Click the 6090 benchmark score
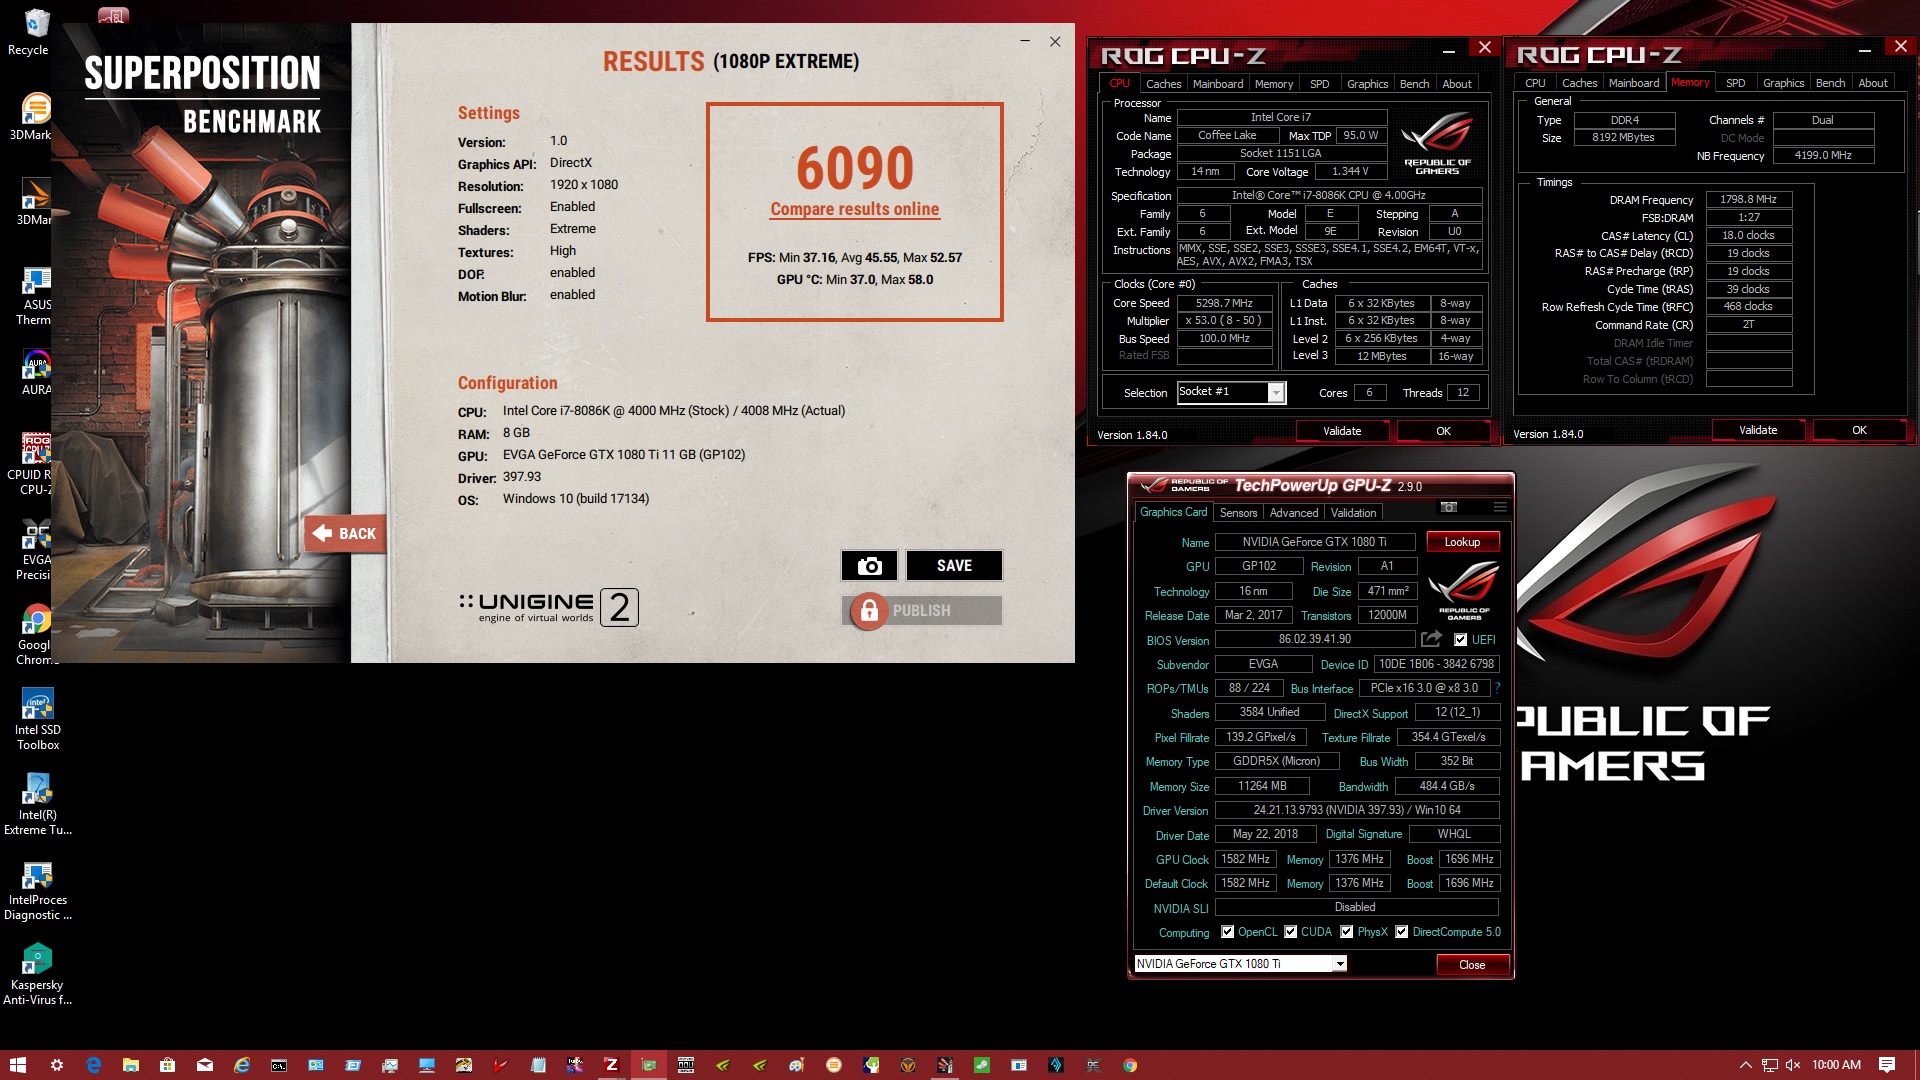 (854, 168)
